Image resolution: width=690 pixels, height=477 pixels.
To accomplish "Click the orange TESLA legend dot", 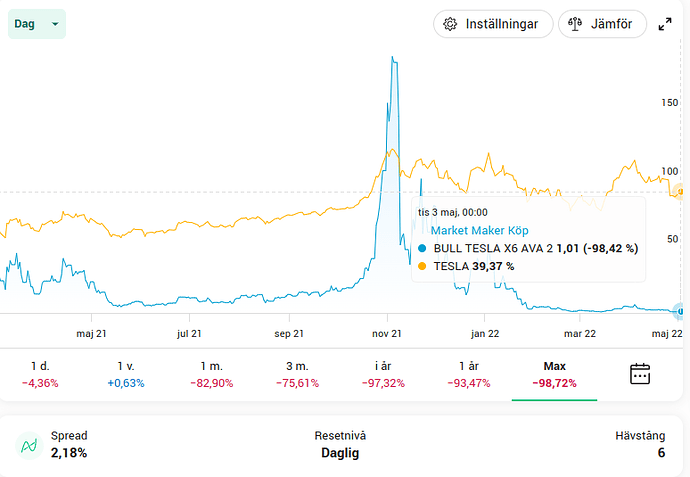I will [422, 266].
